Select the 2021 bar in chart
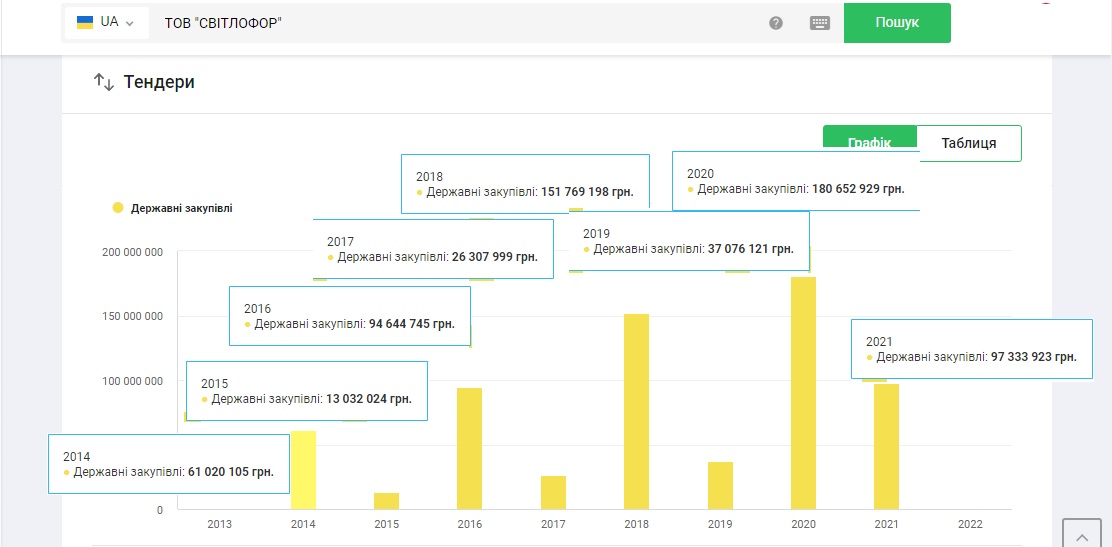Image resolution: width=1112 pixels, height=547 pixels. tap(886, 446)
